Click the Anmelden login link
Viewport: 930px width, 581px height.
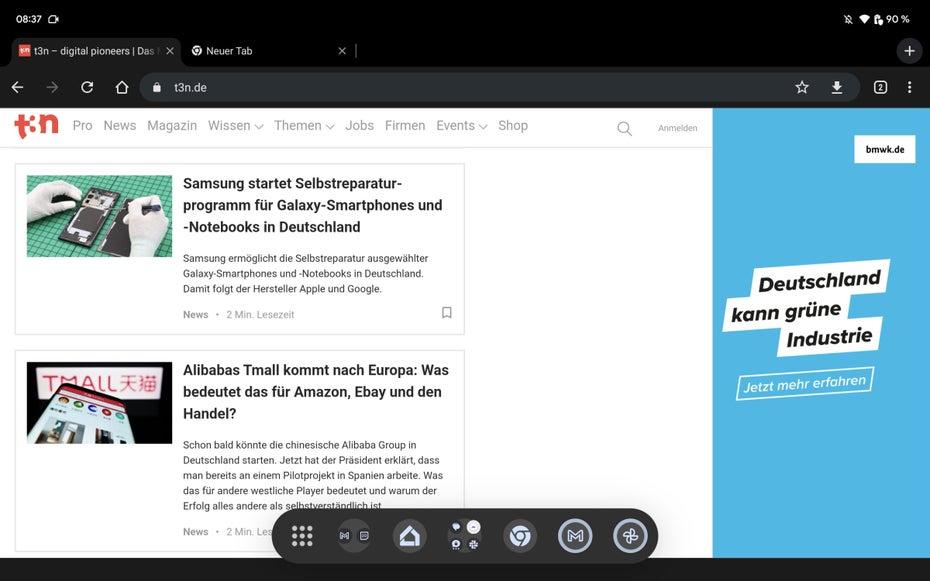[677, 128]
